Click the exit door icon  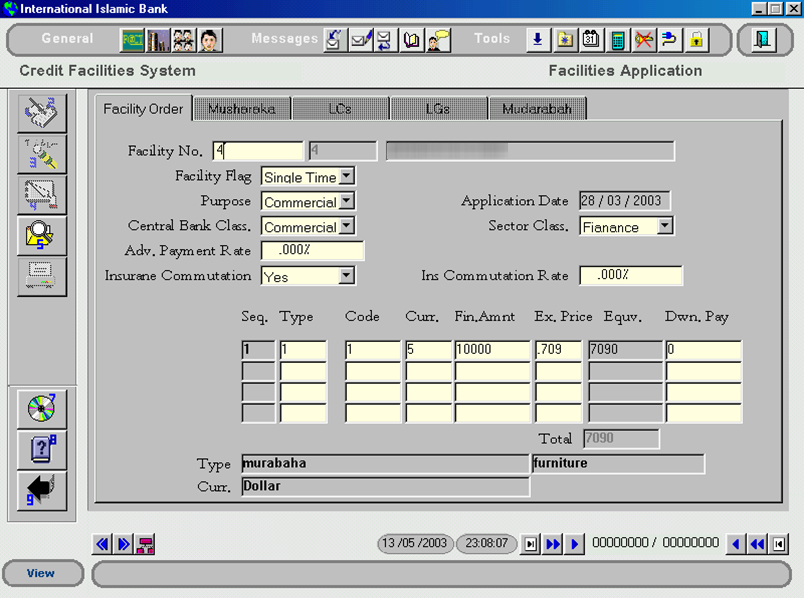tap(764, 40)
